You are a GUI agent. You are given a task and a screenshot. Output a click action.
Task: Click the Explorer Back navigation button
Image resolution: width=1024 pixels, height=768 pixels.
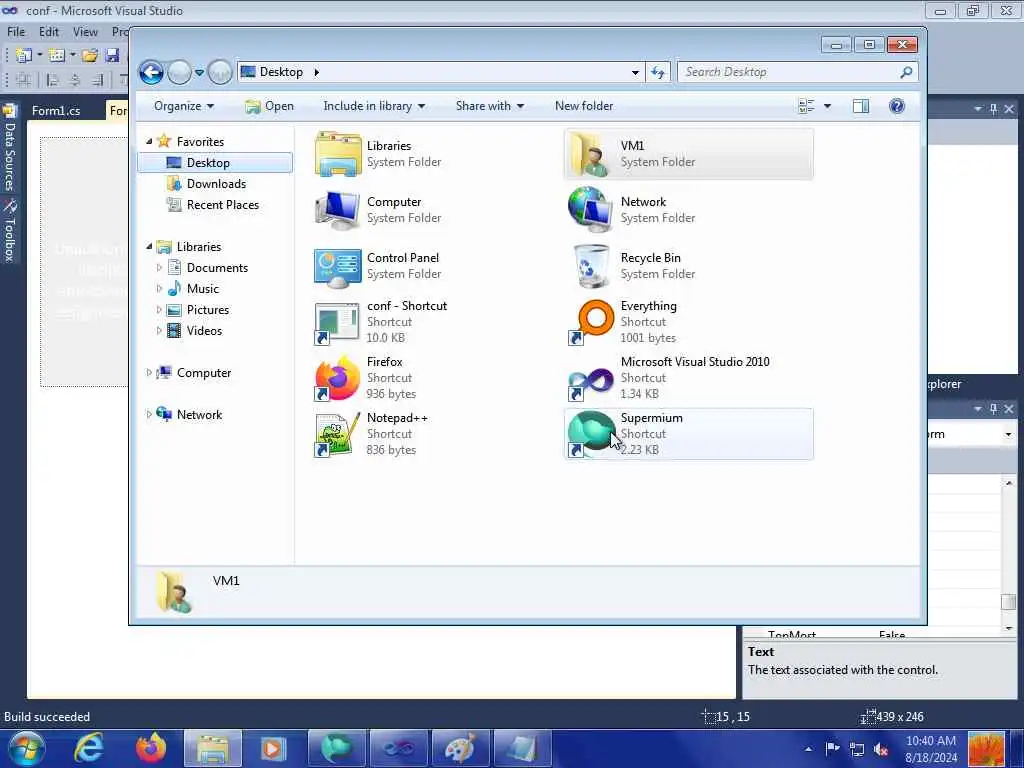tap(152, 72)
